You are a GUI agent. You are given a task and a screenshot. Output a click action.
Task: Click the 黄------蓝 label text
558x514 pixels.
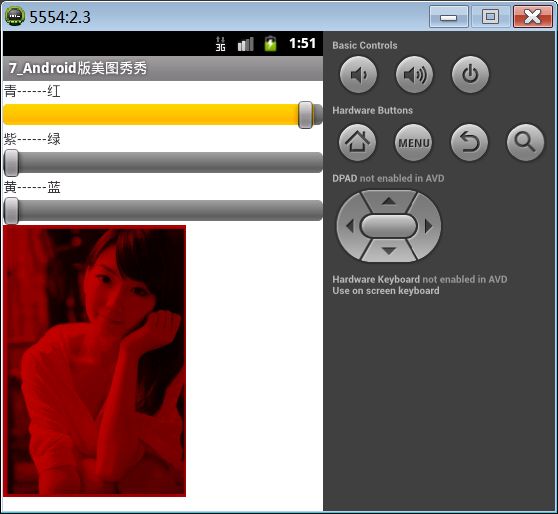[32, 187]
